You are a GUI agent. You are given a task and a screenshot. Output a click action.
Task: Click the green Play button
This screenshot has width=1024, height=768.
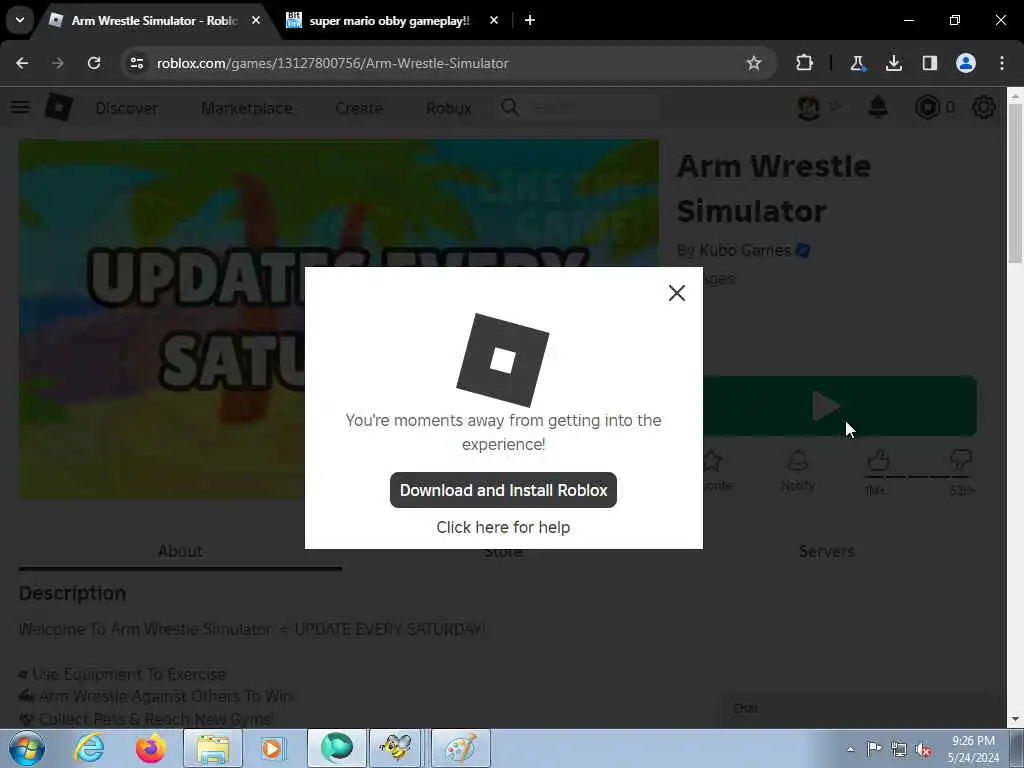pyautogui.click(x=840, y=406)
